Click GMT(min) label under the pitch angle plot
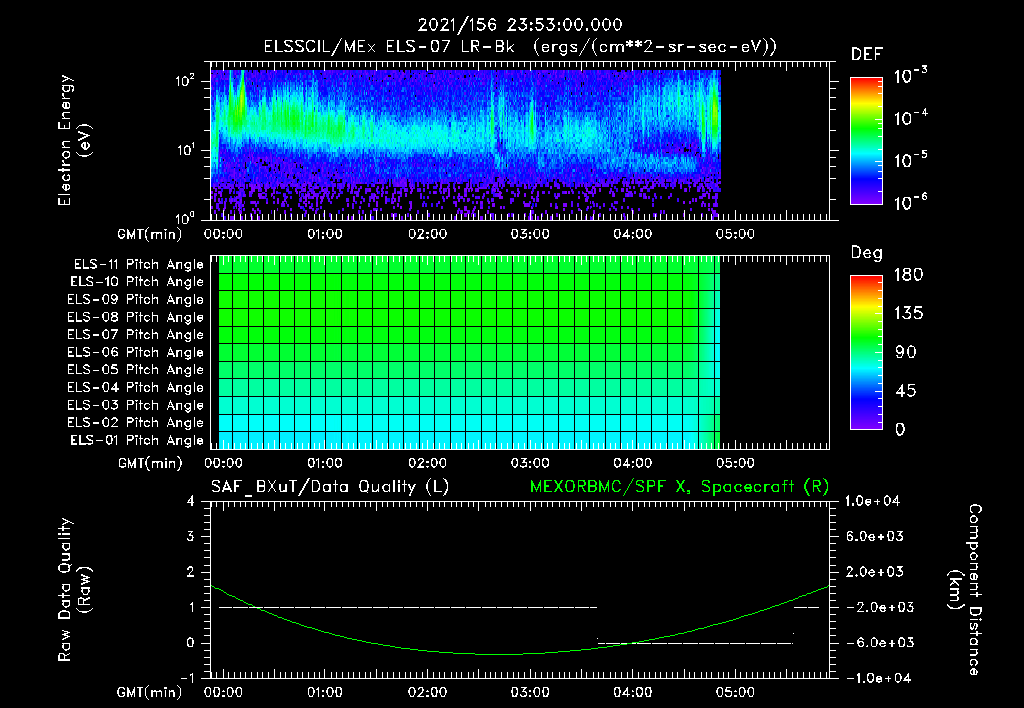 pos(150,464)
